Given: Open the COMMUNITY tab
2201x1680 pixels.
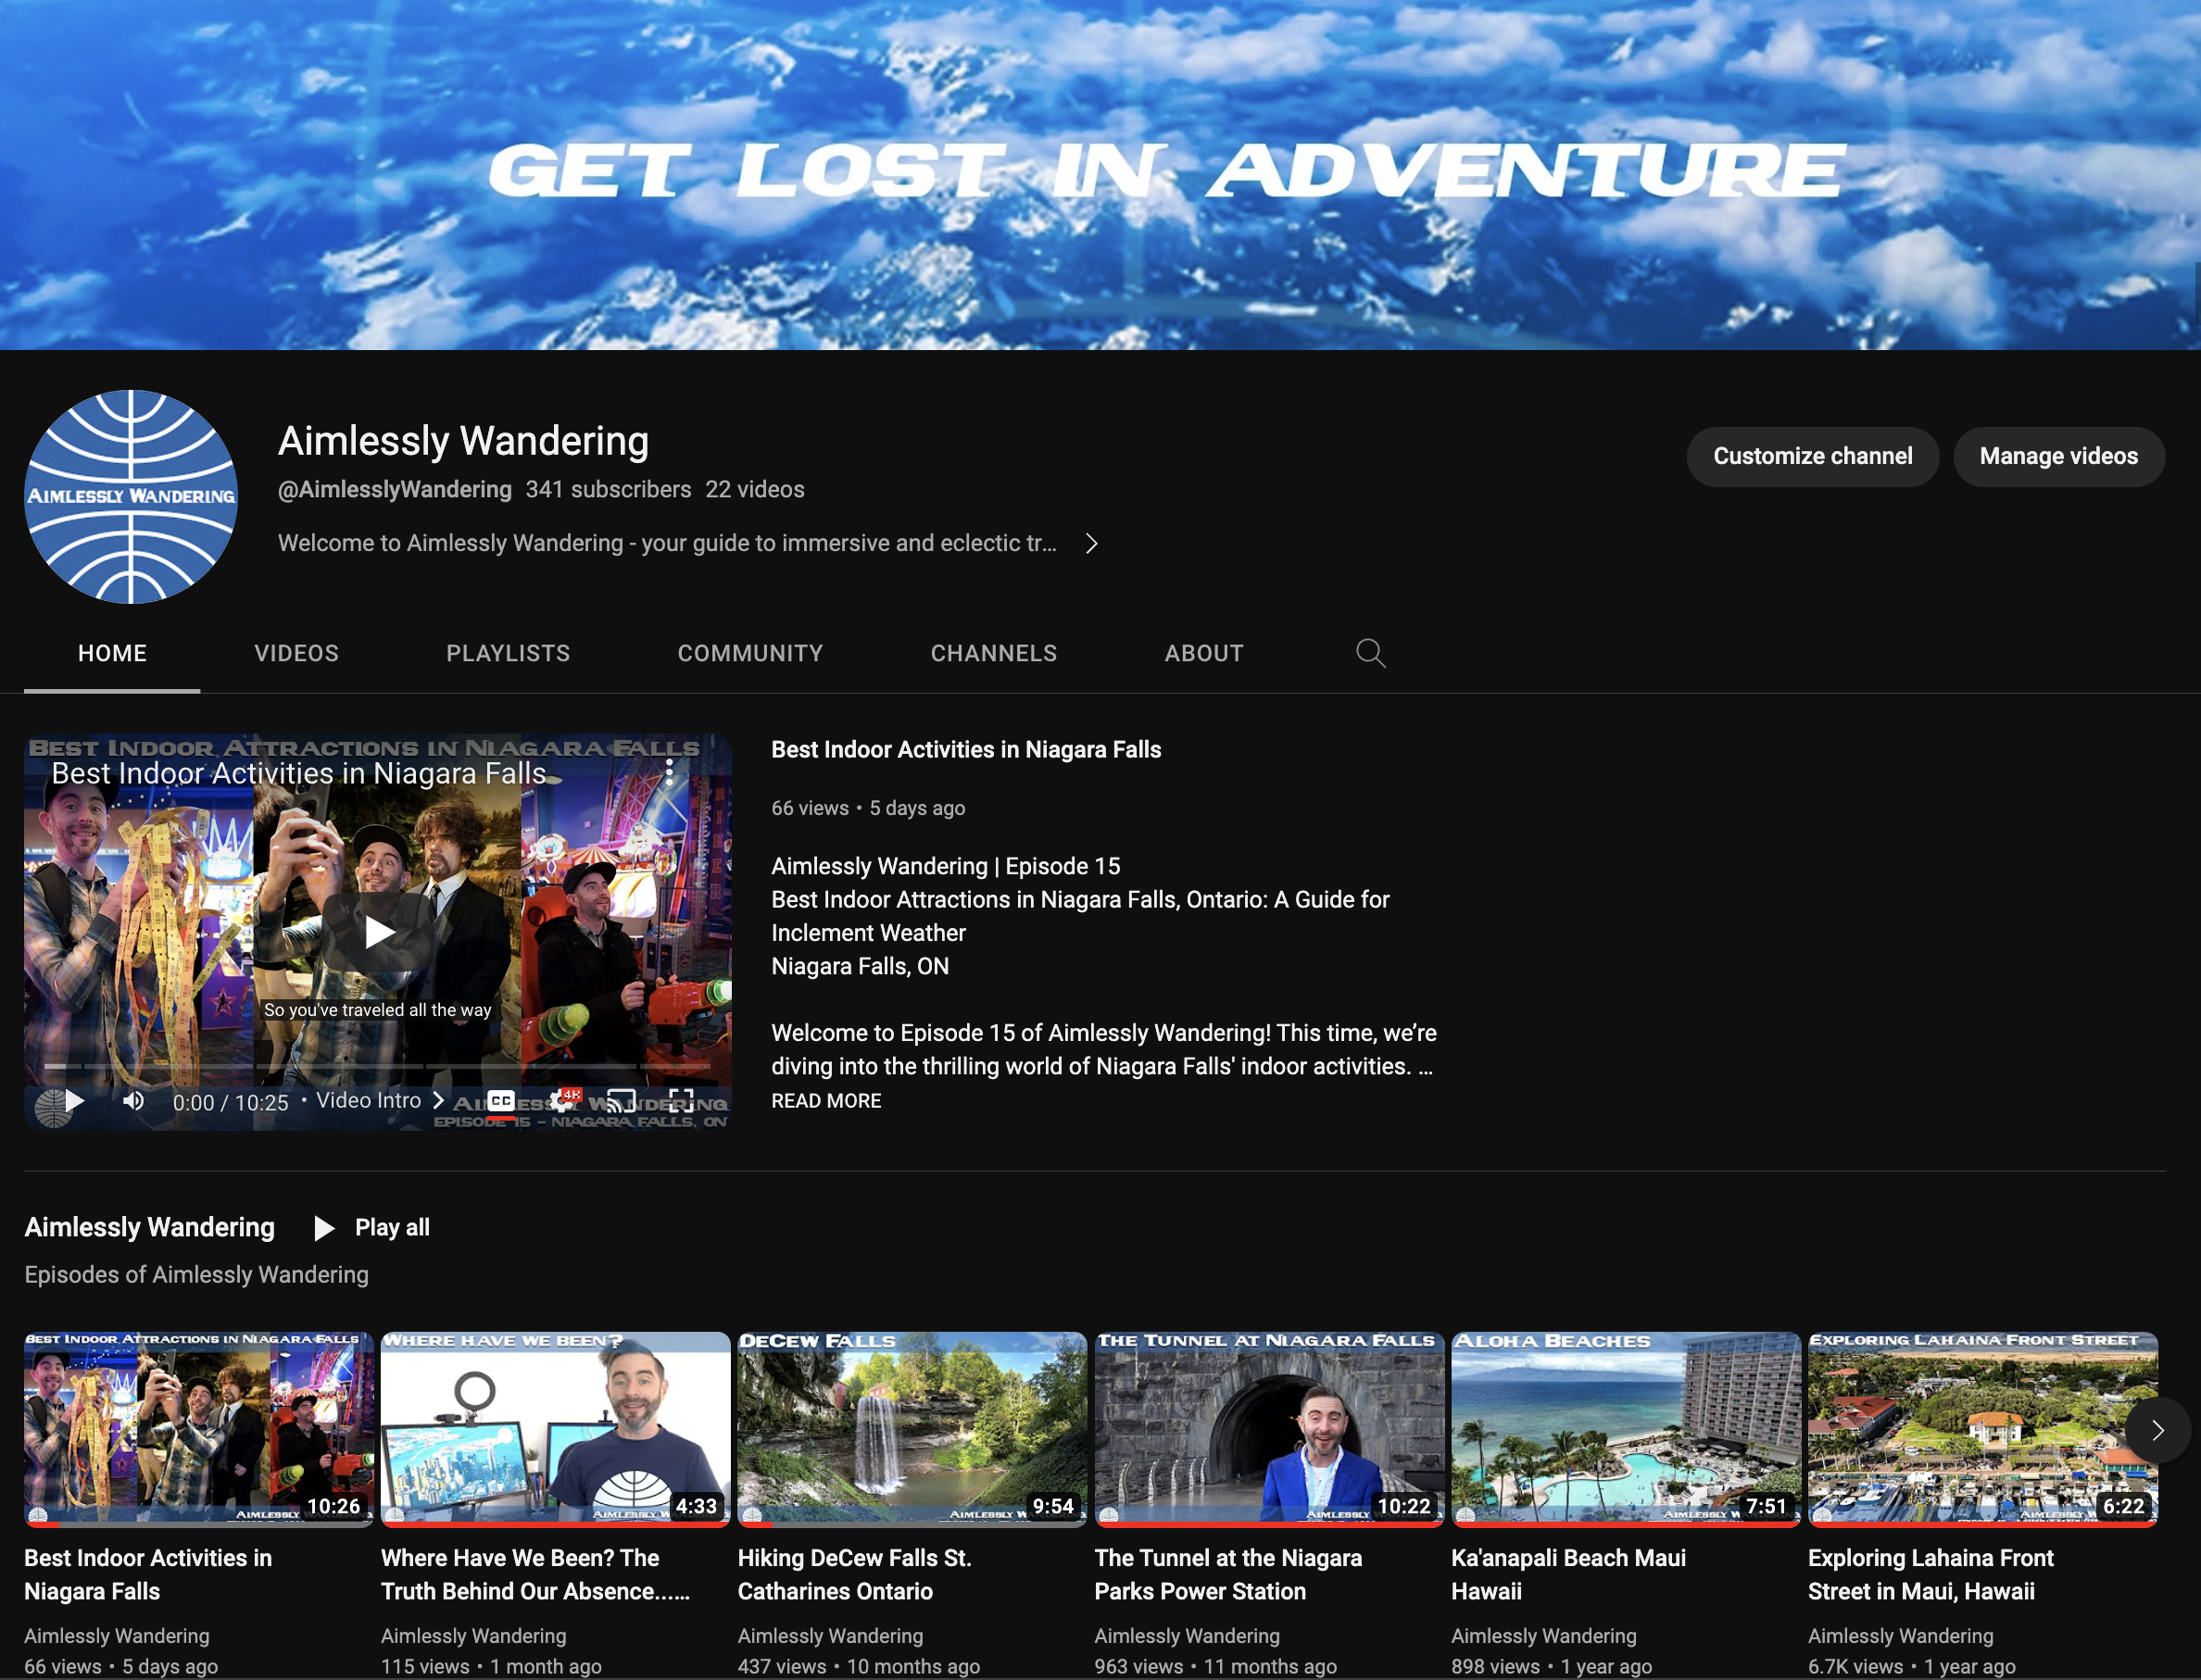Looking at the screenshot, I should tap(750, 653).
